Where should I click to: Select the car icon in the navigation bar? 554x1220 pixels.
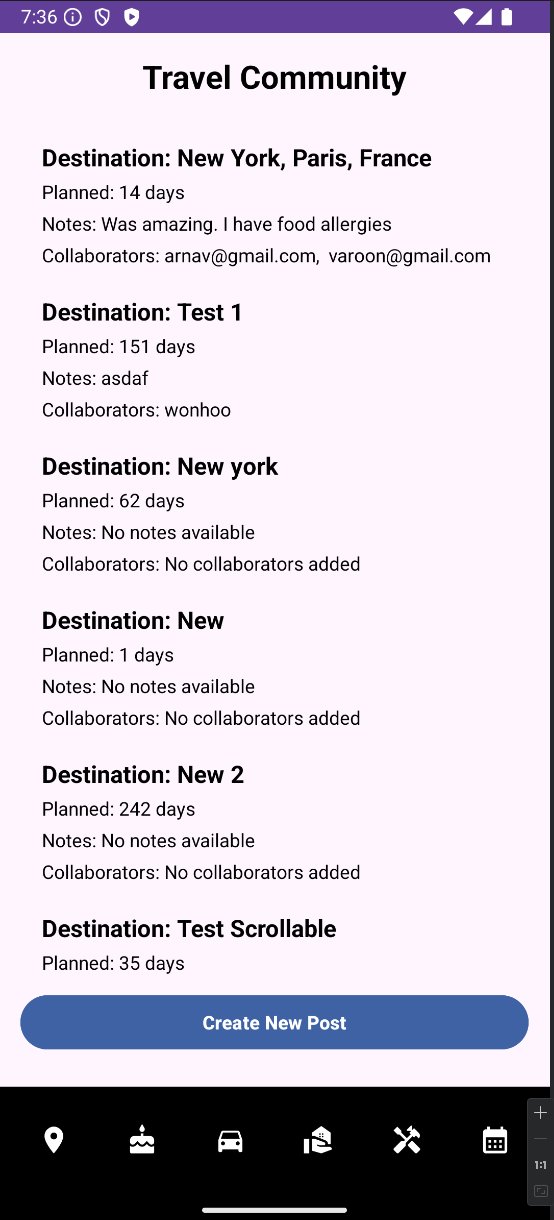point(230,1141)
